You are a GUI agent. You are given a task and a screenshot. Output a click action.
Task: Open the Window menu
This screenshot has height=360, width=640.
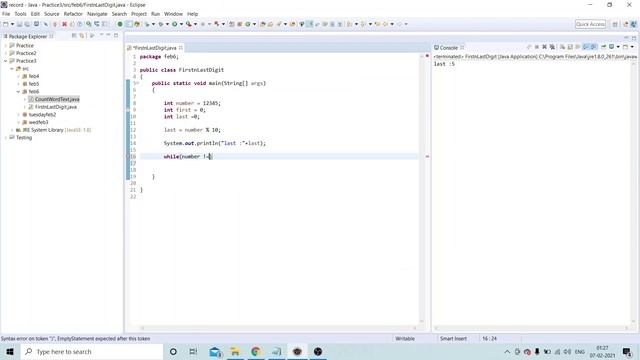173,14
